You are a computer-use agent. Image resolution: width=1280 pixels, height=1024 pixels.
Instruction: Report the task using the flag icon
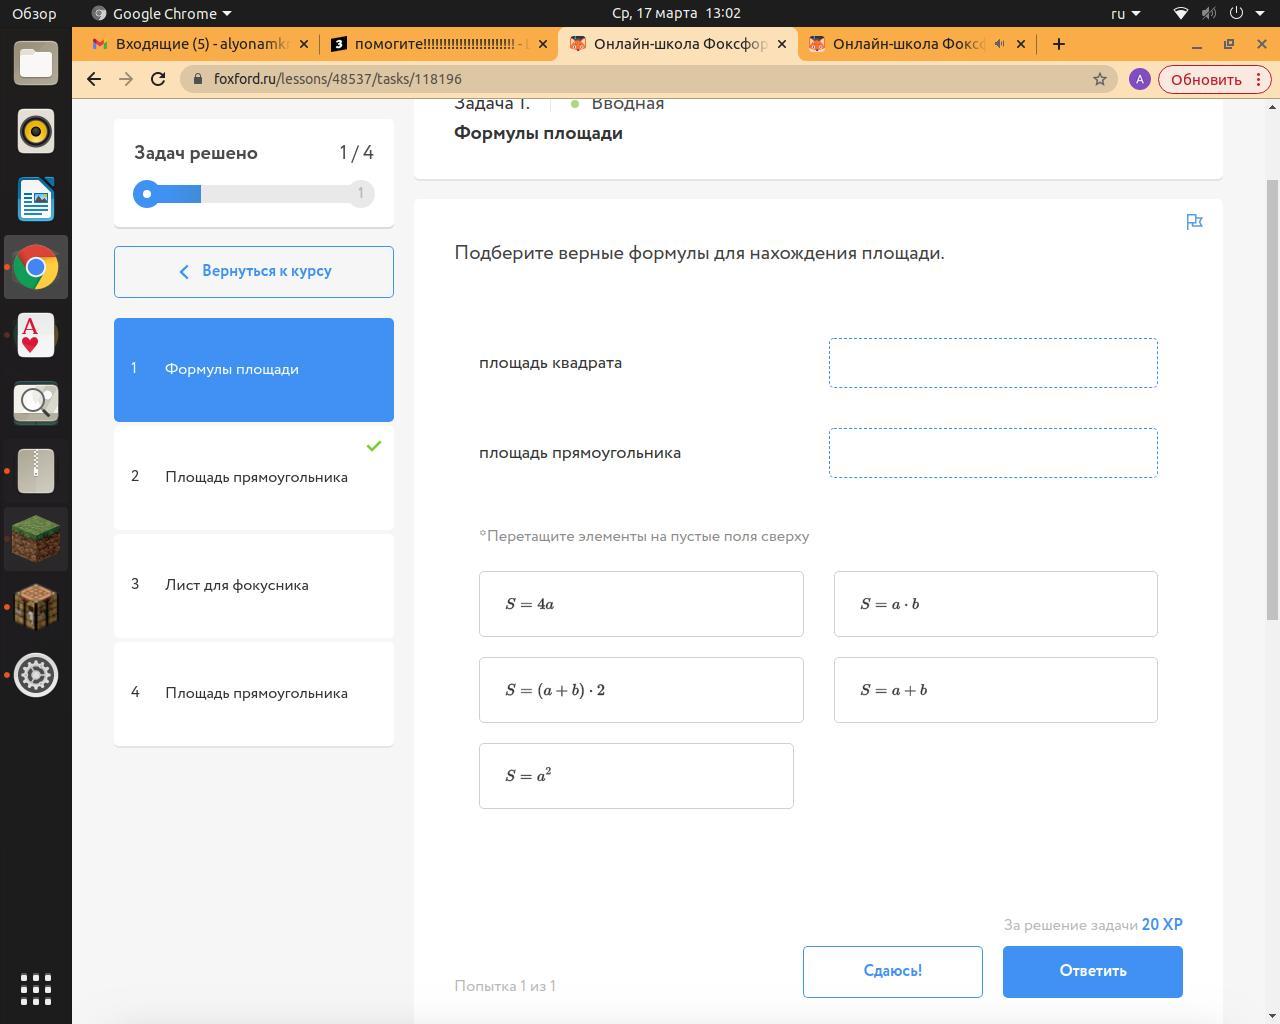1194,222
